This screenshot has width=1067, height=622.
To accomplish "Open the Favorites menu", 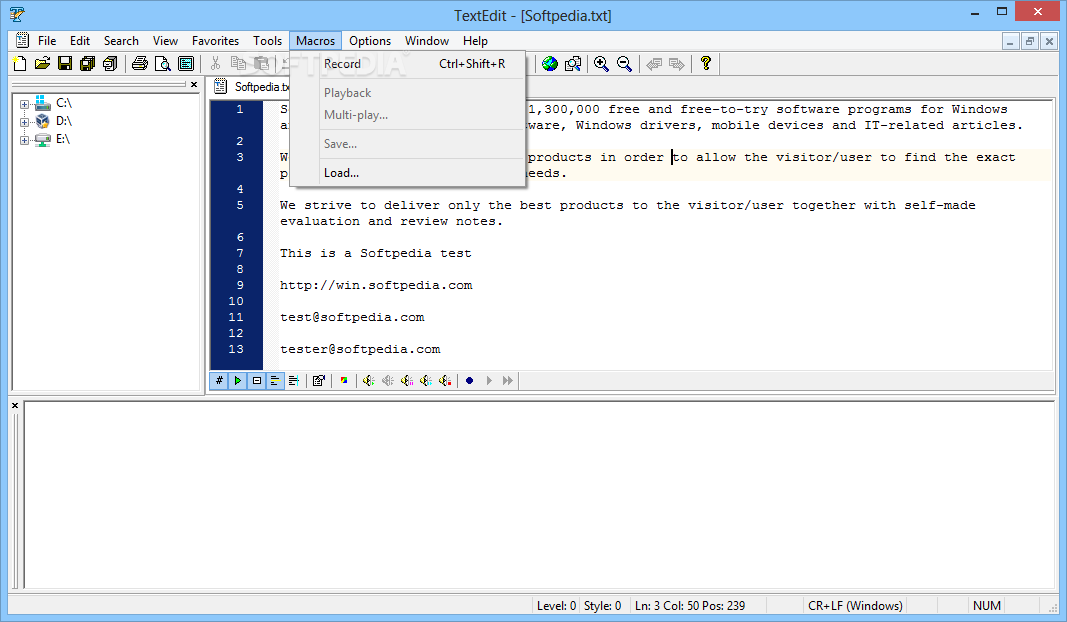I will (x=215, y=41).
